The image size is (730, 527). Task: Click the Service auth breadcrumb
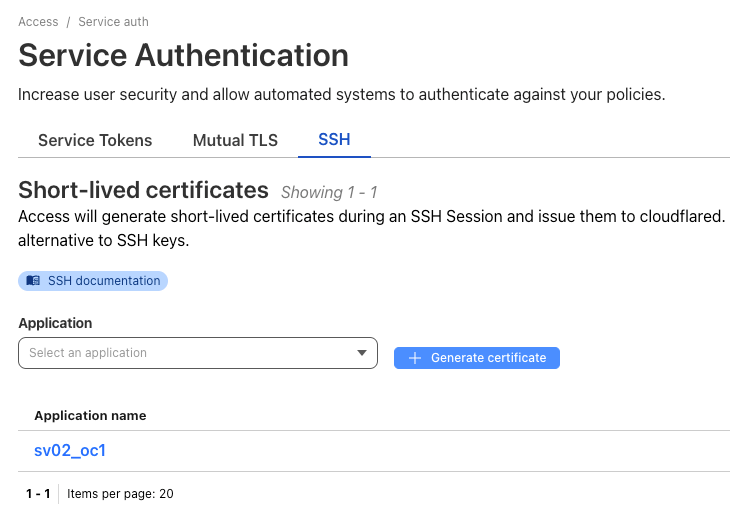(x=113, y=22)
